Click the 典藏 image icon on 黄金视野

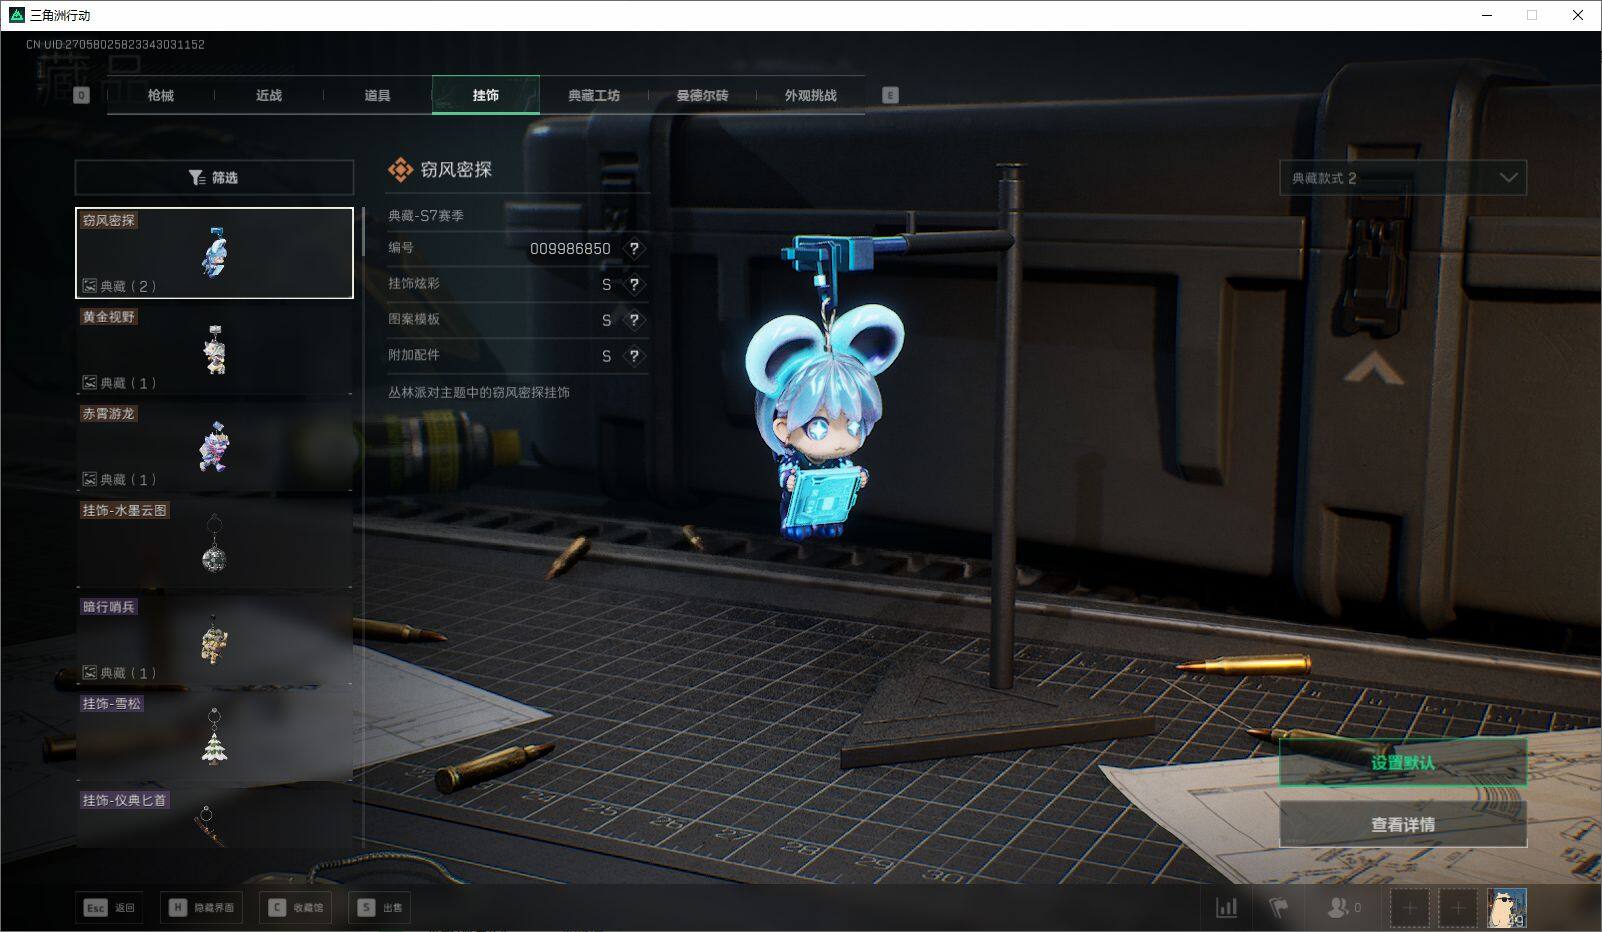tap(89, 383)
